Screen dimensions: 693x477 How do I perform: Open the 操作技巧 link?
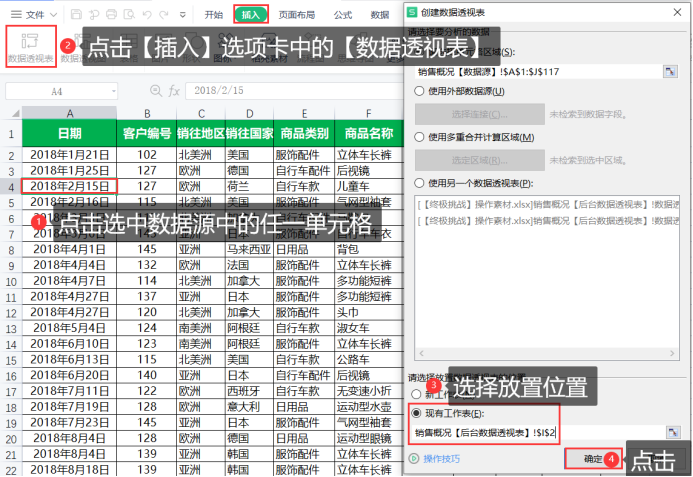tap(442, 459)
